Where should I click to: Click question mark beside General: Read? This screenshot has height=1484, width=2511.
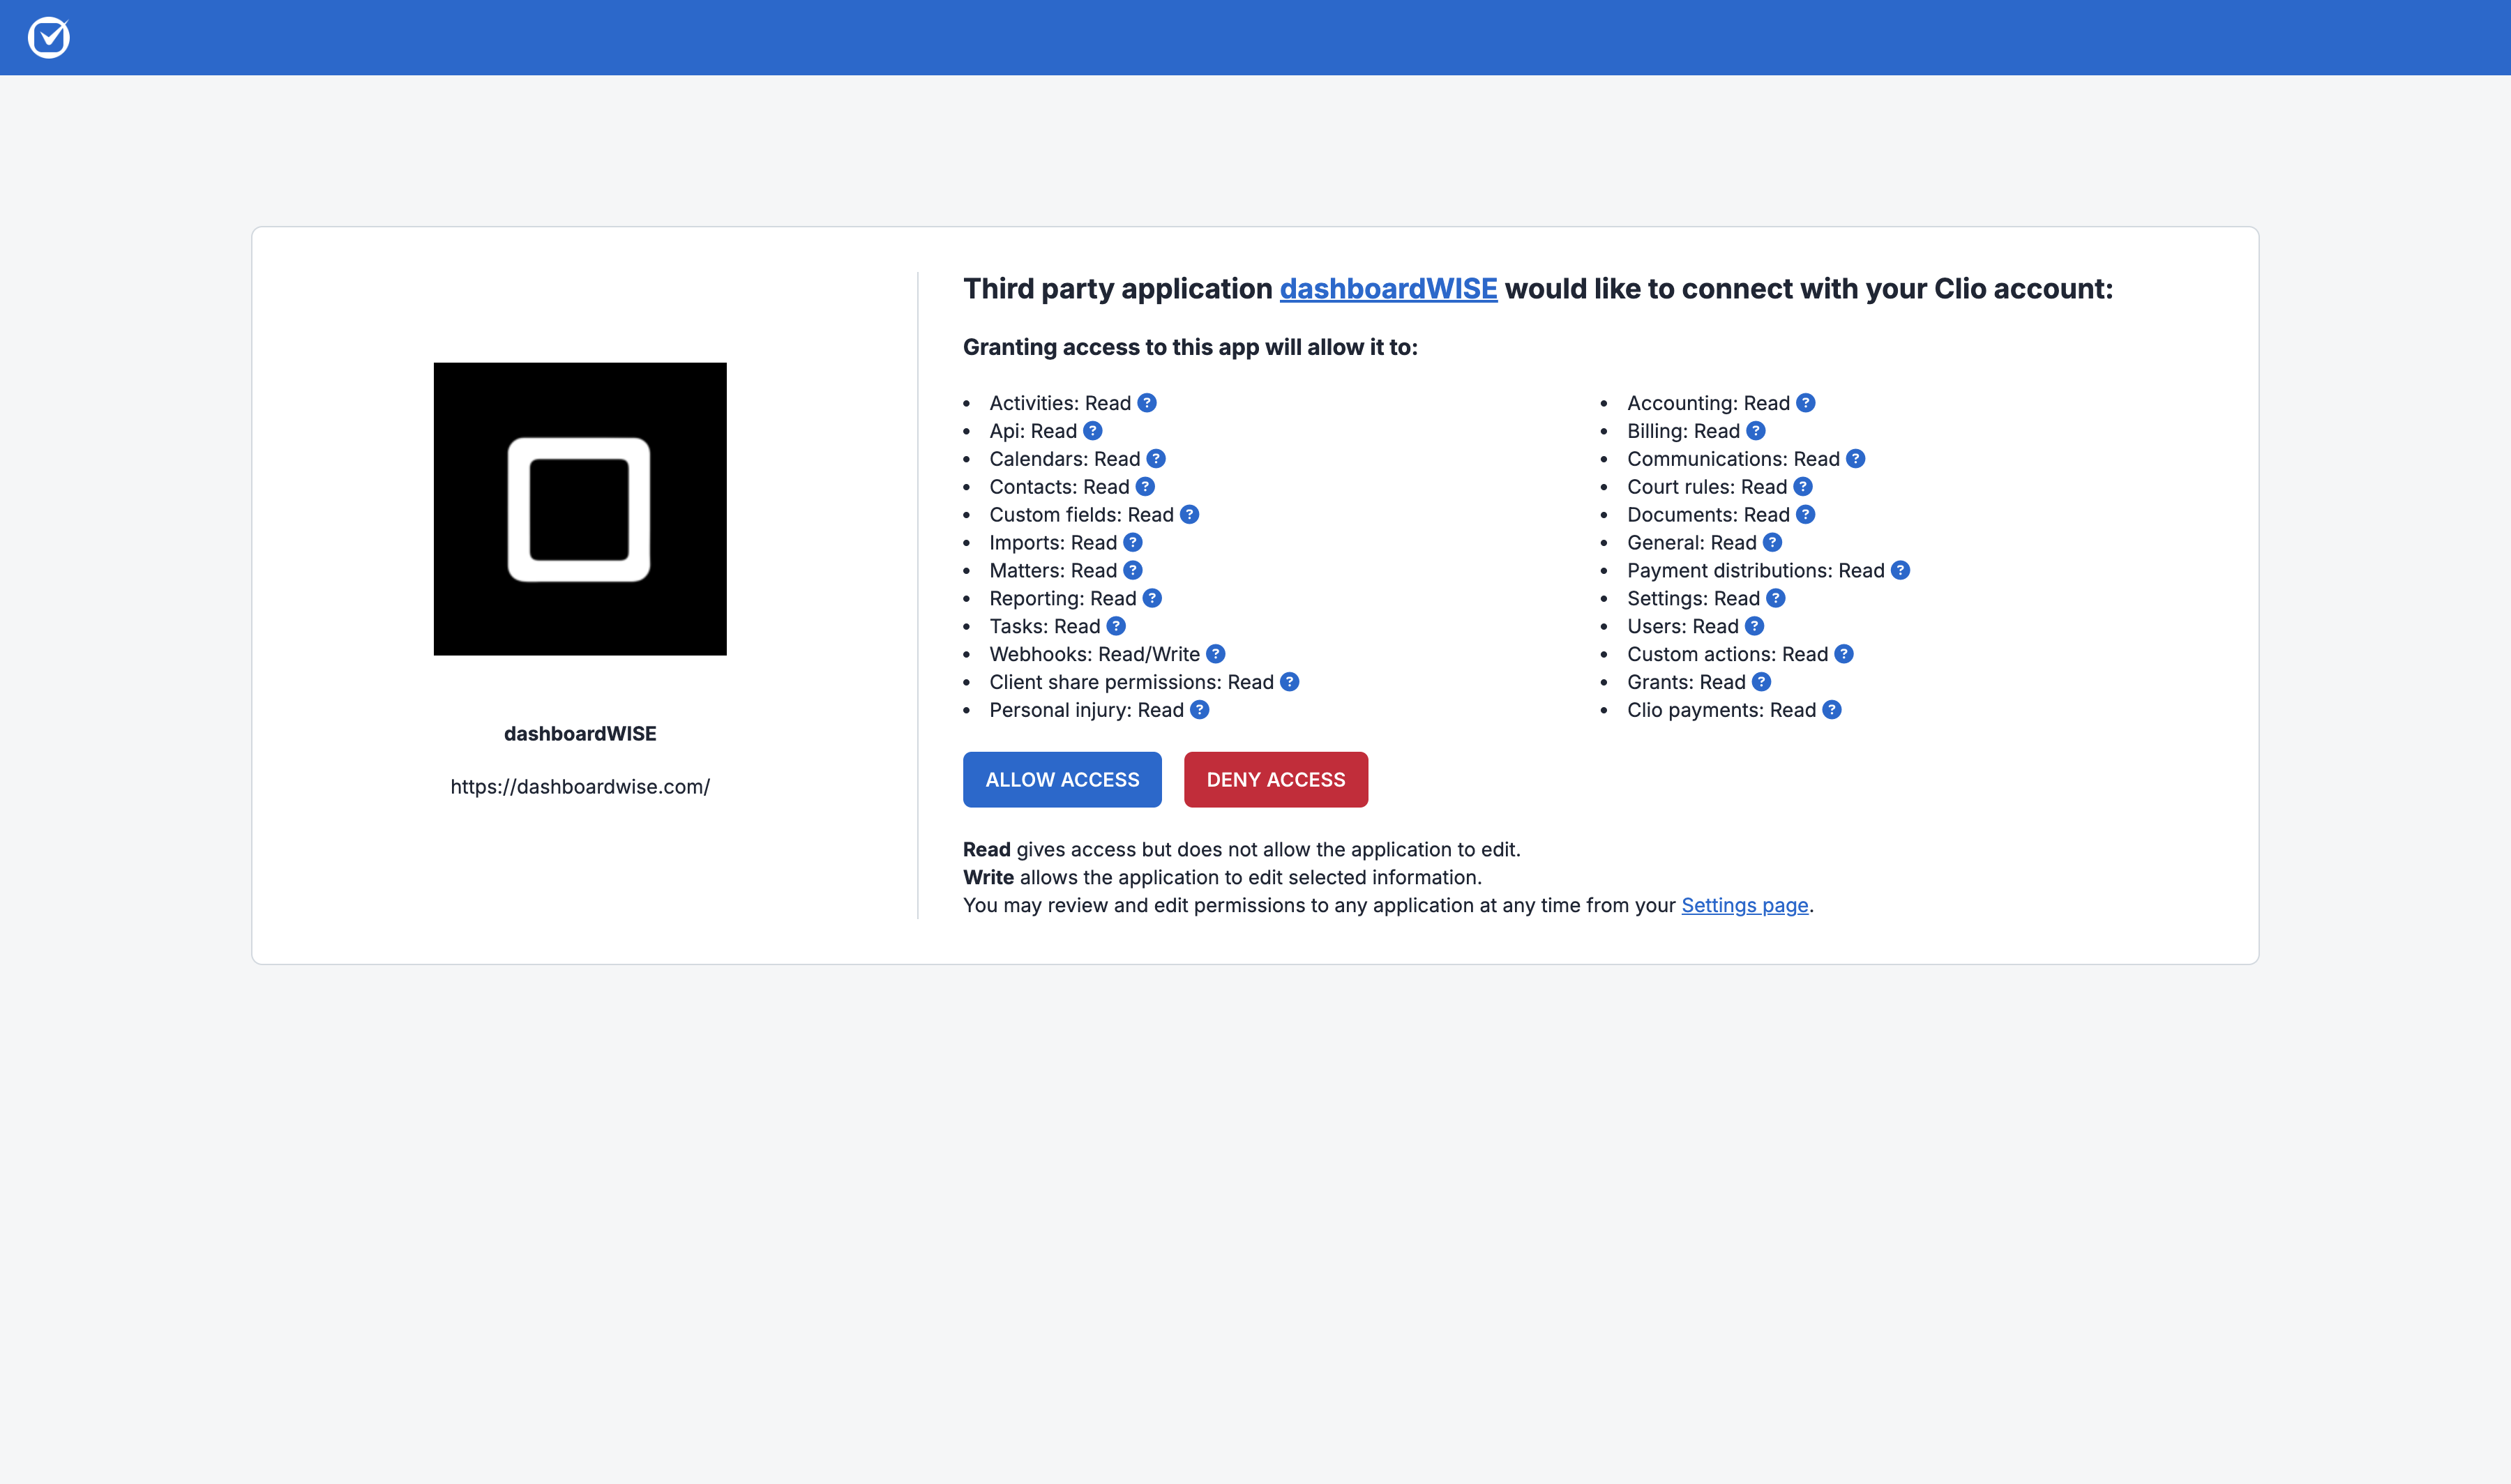click(x=1772, y=543)
